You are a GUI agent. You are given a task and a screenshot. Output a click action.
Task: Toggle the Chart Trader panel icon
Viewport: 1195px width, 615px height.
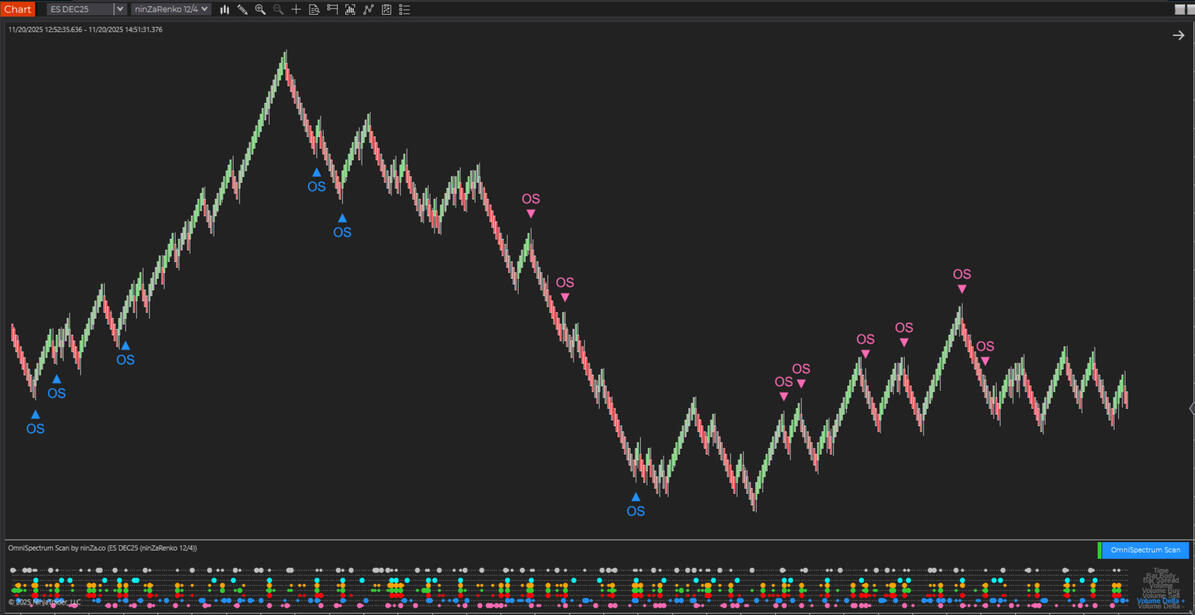point(332,9)
